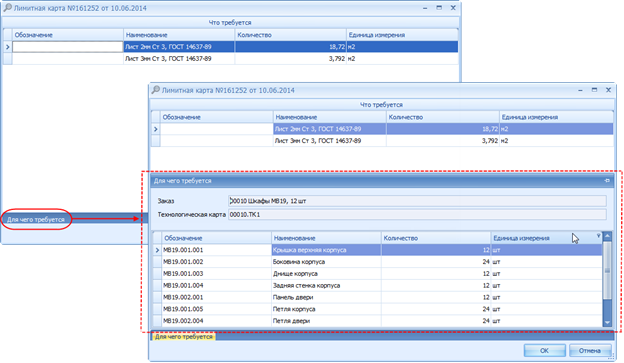The width and height of the screenshot is (624, 363).
Task: Click into the Заказ field
Action: tap(417, 201)
